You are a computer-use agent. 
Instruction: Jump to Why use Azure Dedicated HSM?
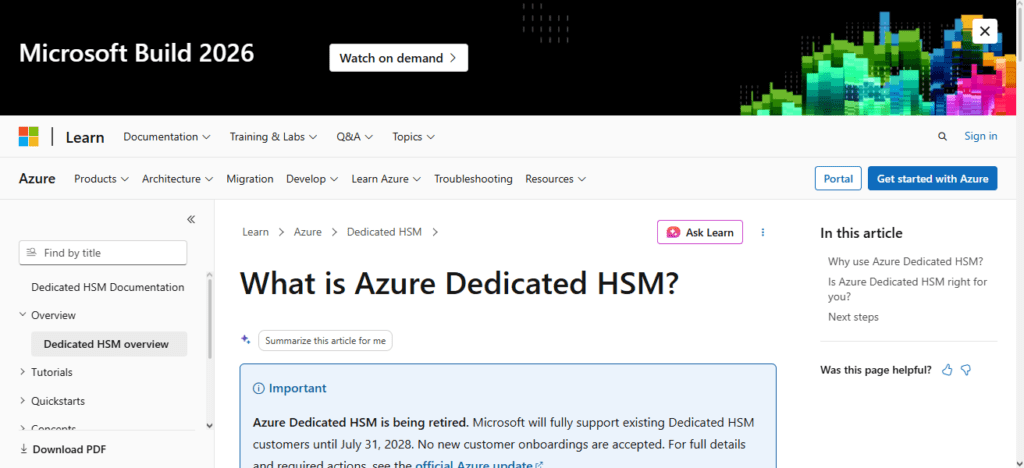(x=906, y=262)
